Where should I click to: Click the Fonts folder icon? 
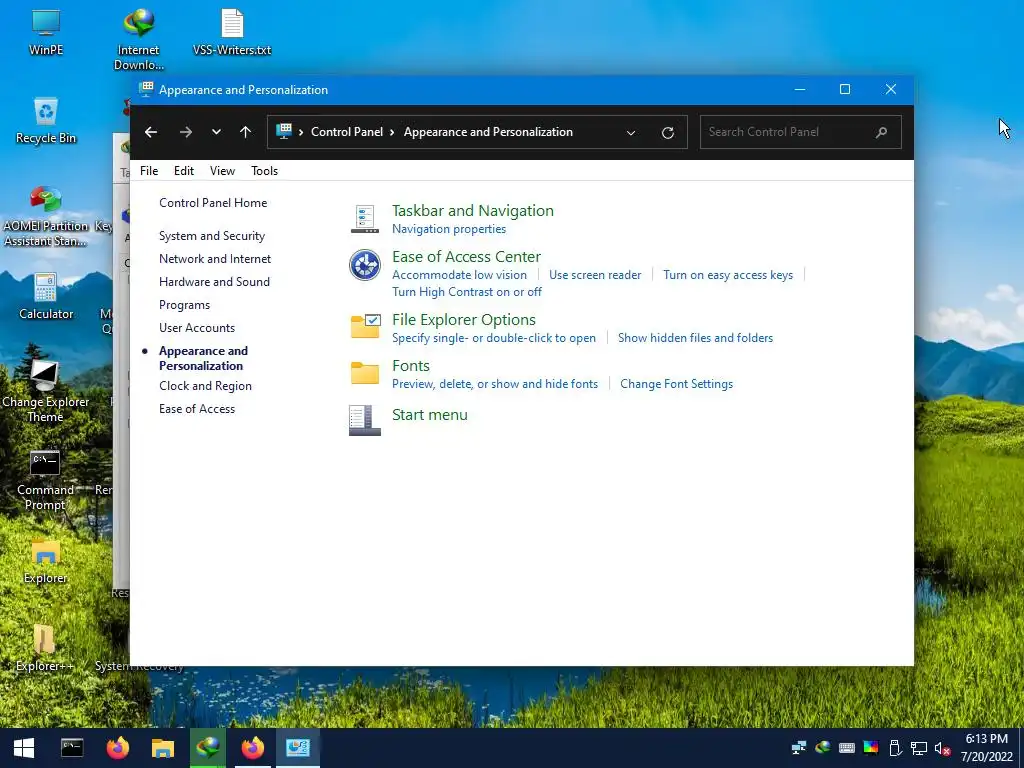364,372
